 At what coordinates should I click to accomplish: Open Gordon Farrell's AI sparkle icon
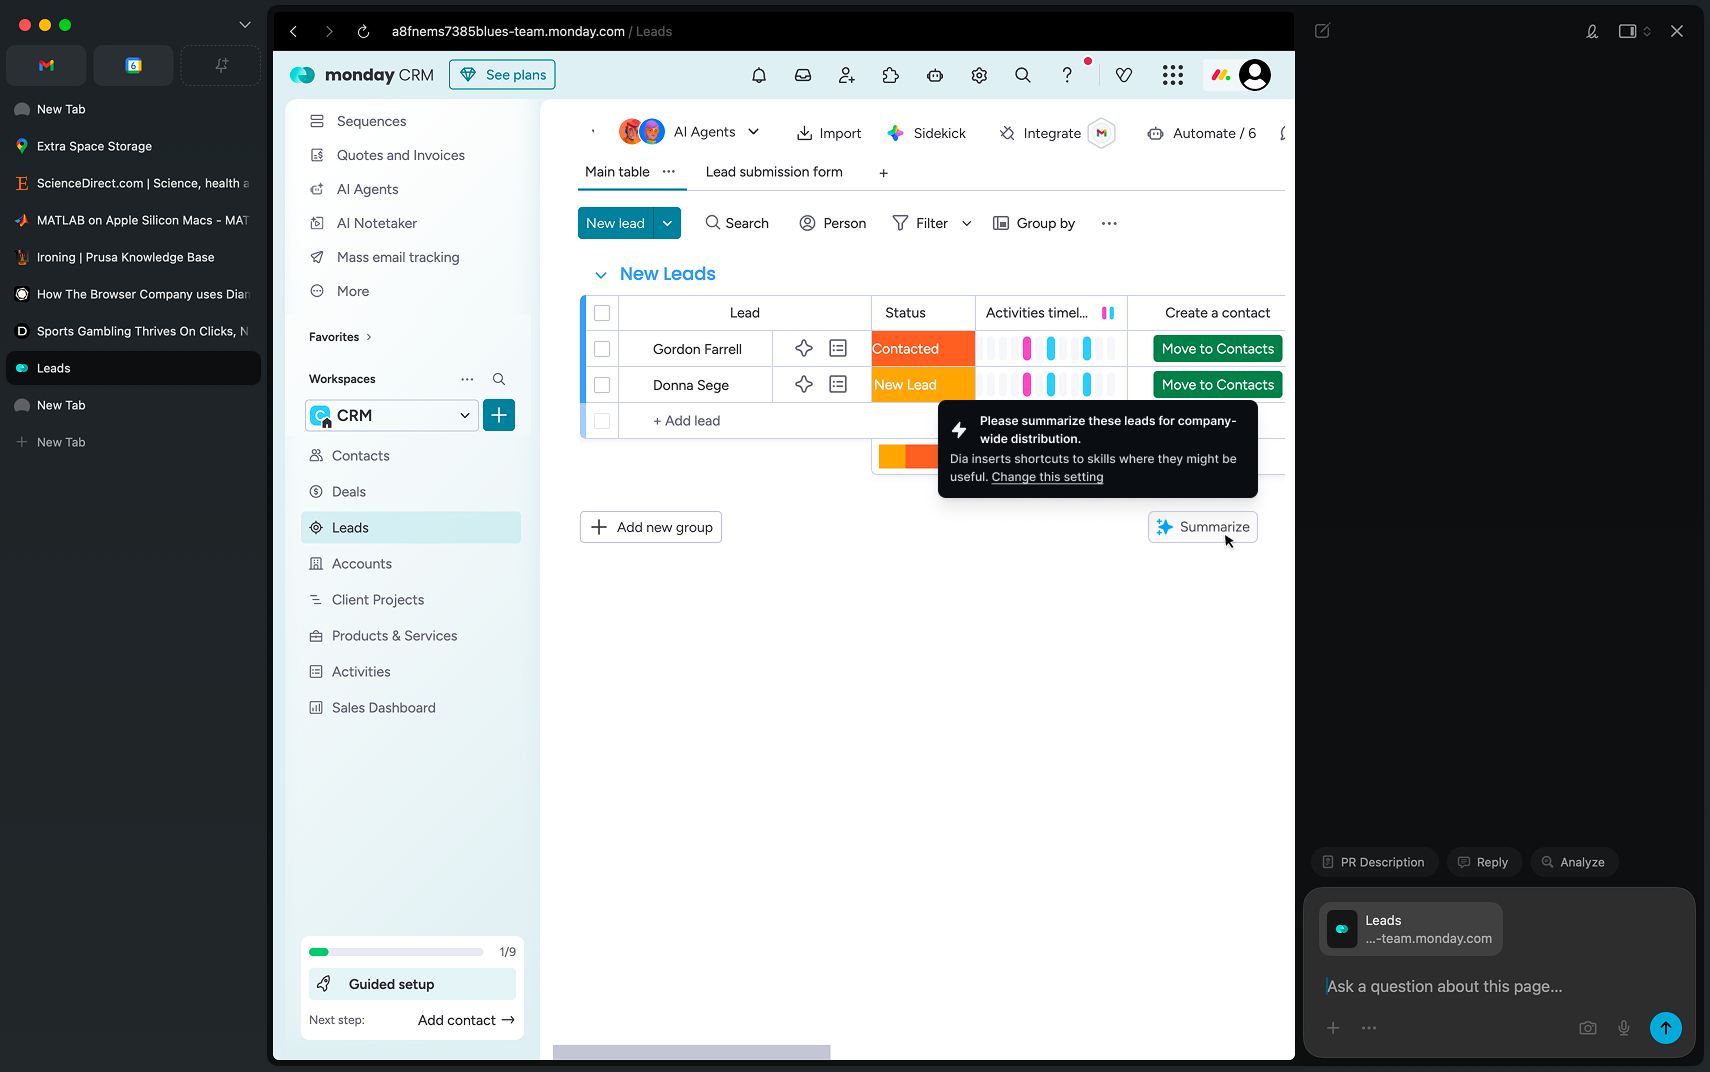pos(804,349)
